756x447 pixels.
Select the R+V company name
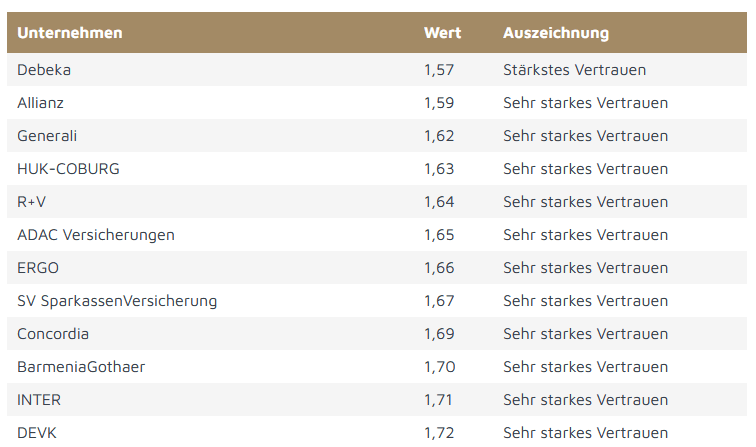(32, 202)
